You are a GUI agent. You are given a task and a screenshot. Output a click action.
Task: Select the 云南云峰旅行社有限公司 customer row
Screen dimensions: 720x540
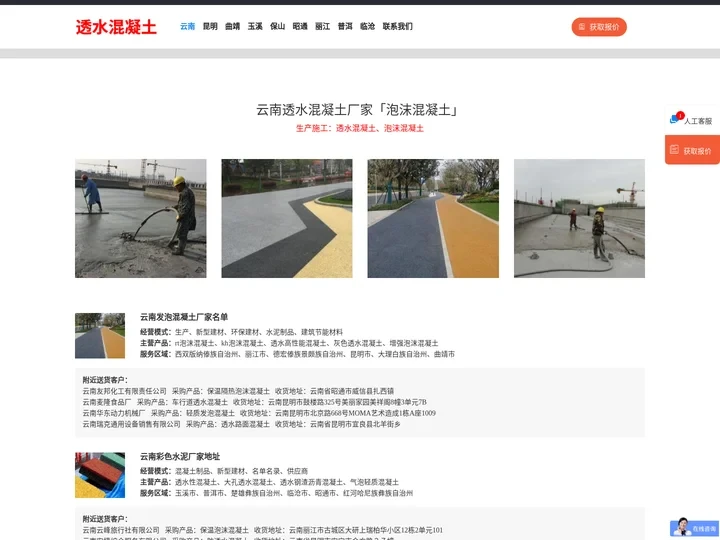point(263,530)
